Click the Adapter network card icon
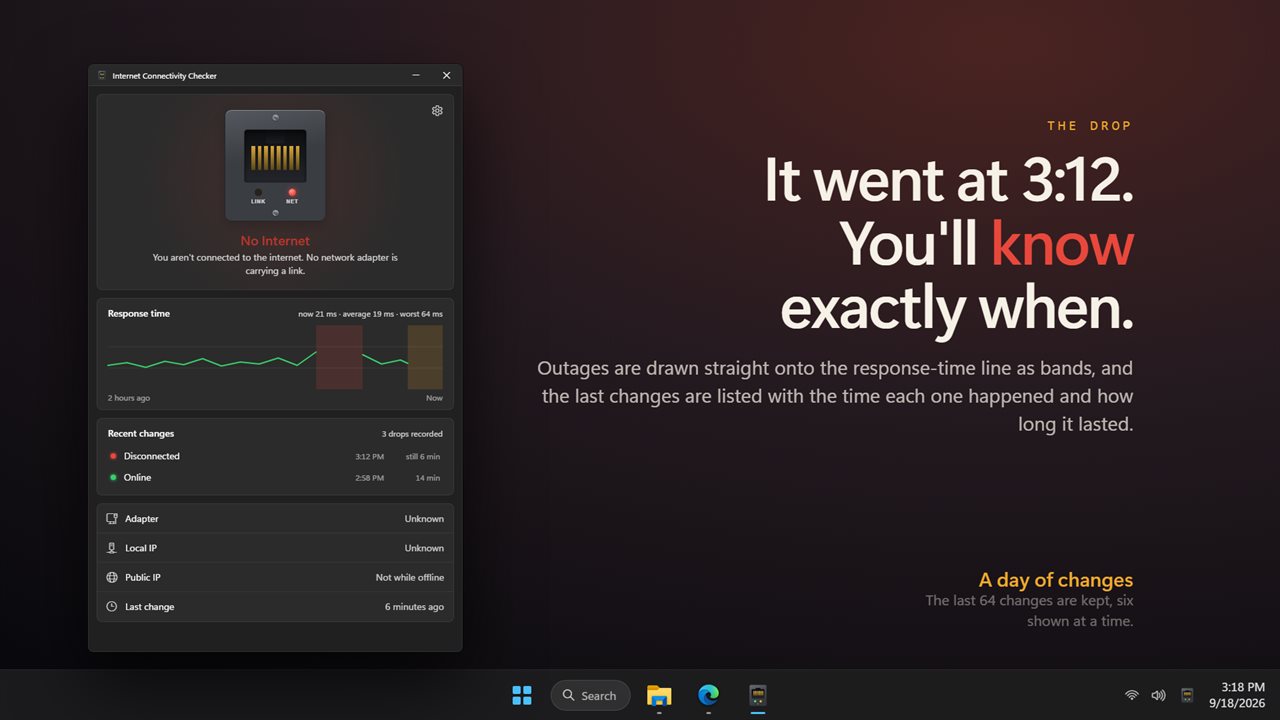 pos(112,519)
